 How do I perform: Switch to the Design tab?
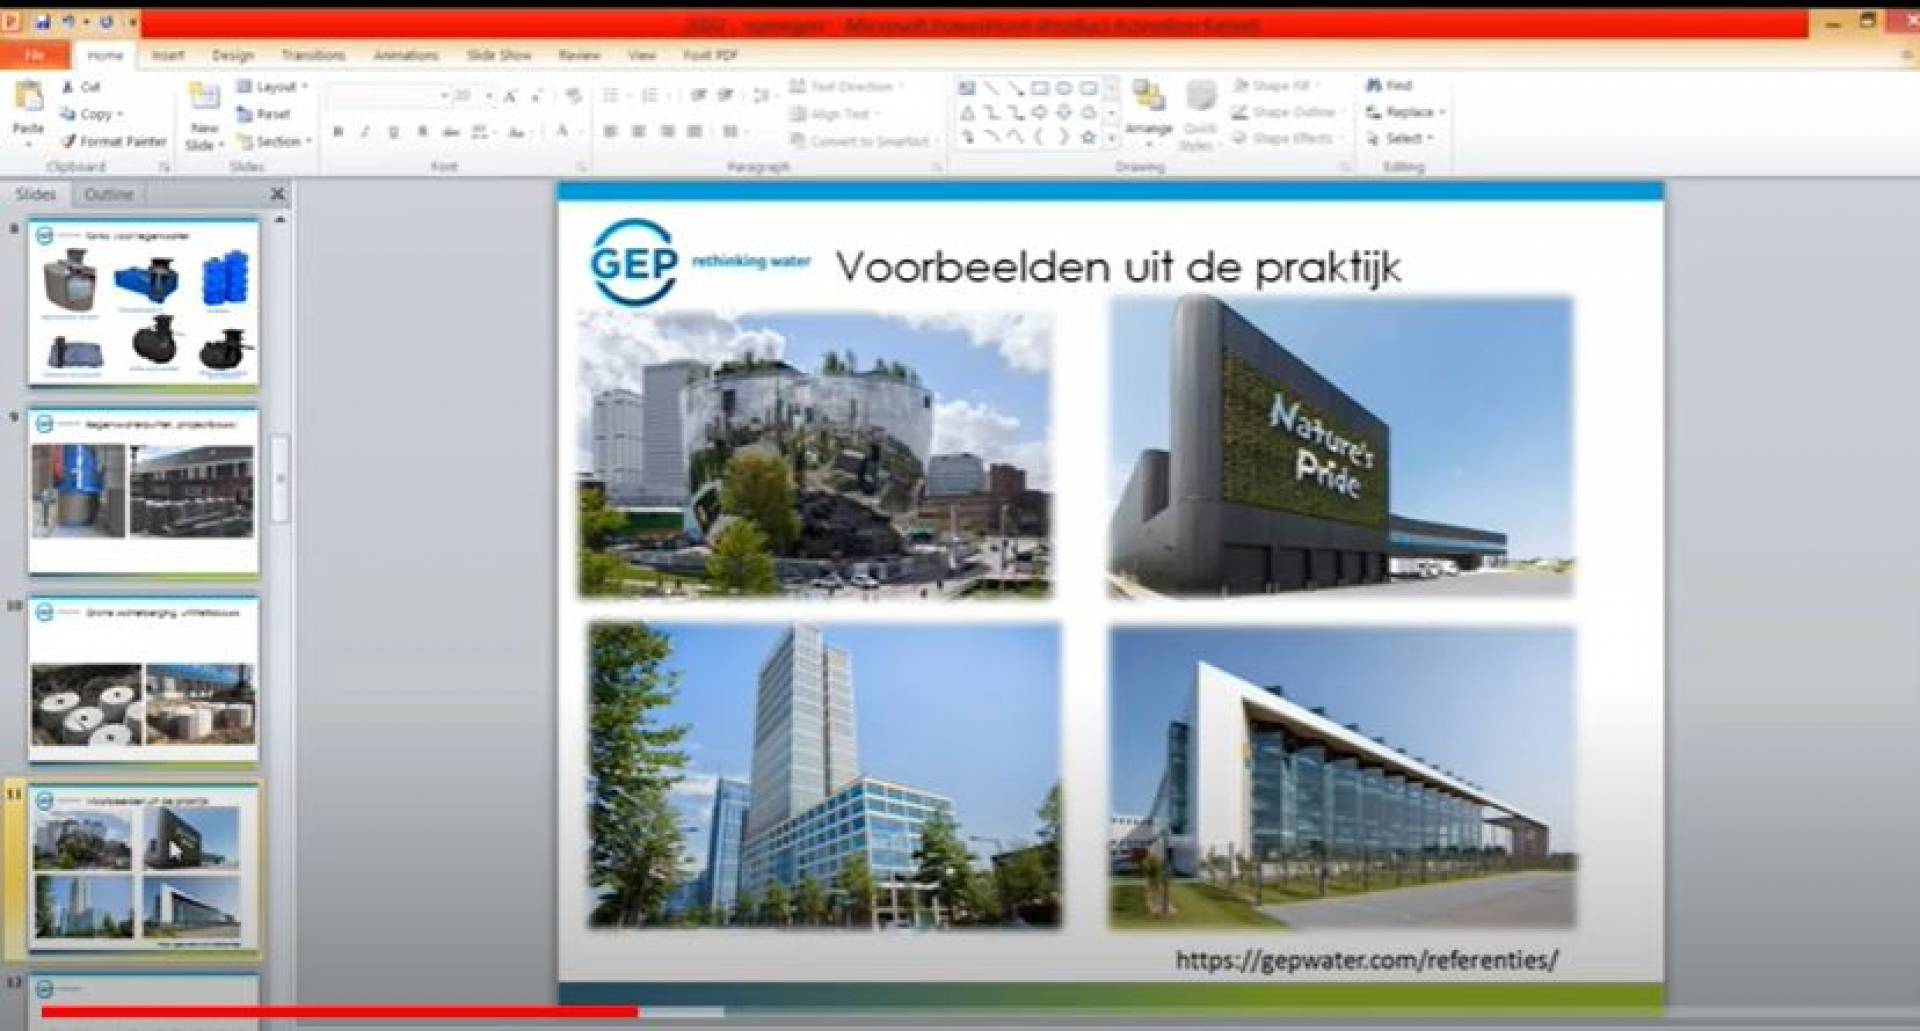[233, 56]
